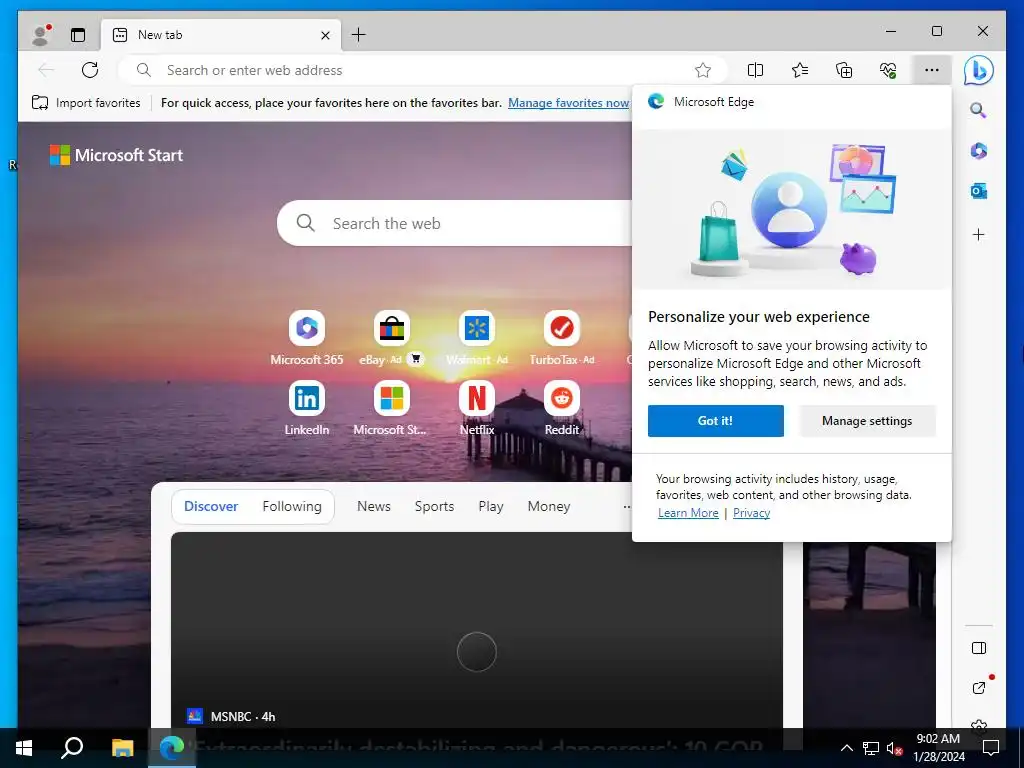Click the Got it! button
Image resolution: width=1024 pixels, height=768 pixels.
tap(716, 421)
